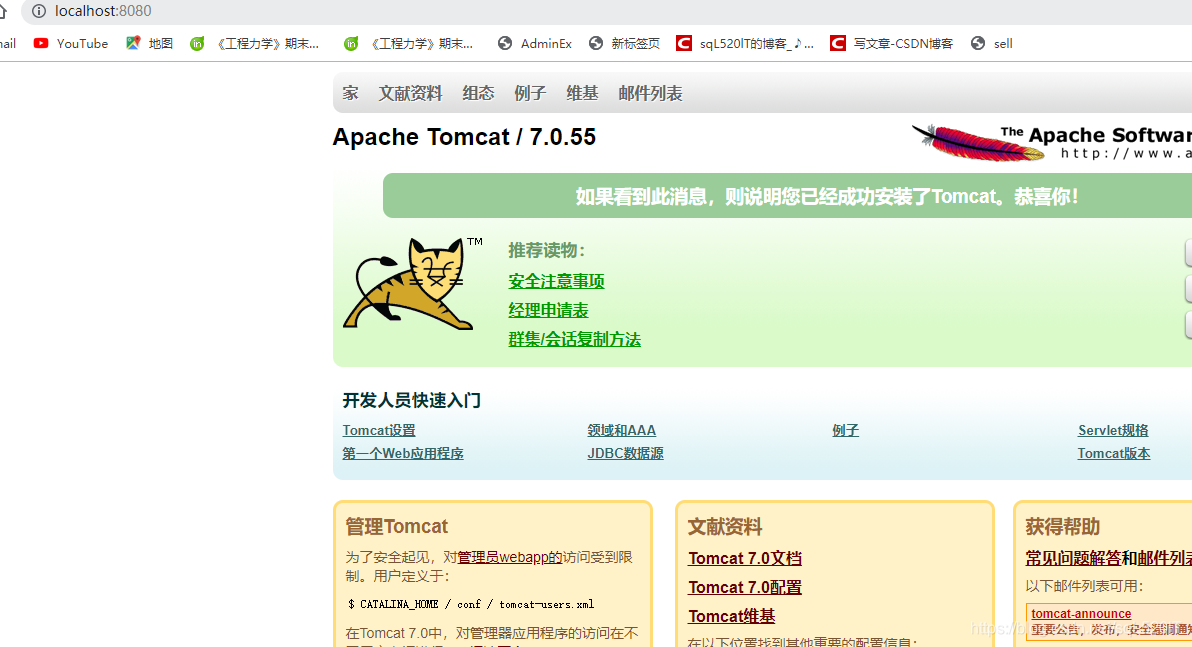Open 邮件列表 in the Tomcat nav bar

coord(650,94)
